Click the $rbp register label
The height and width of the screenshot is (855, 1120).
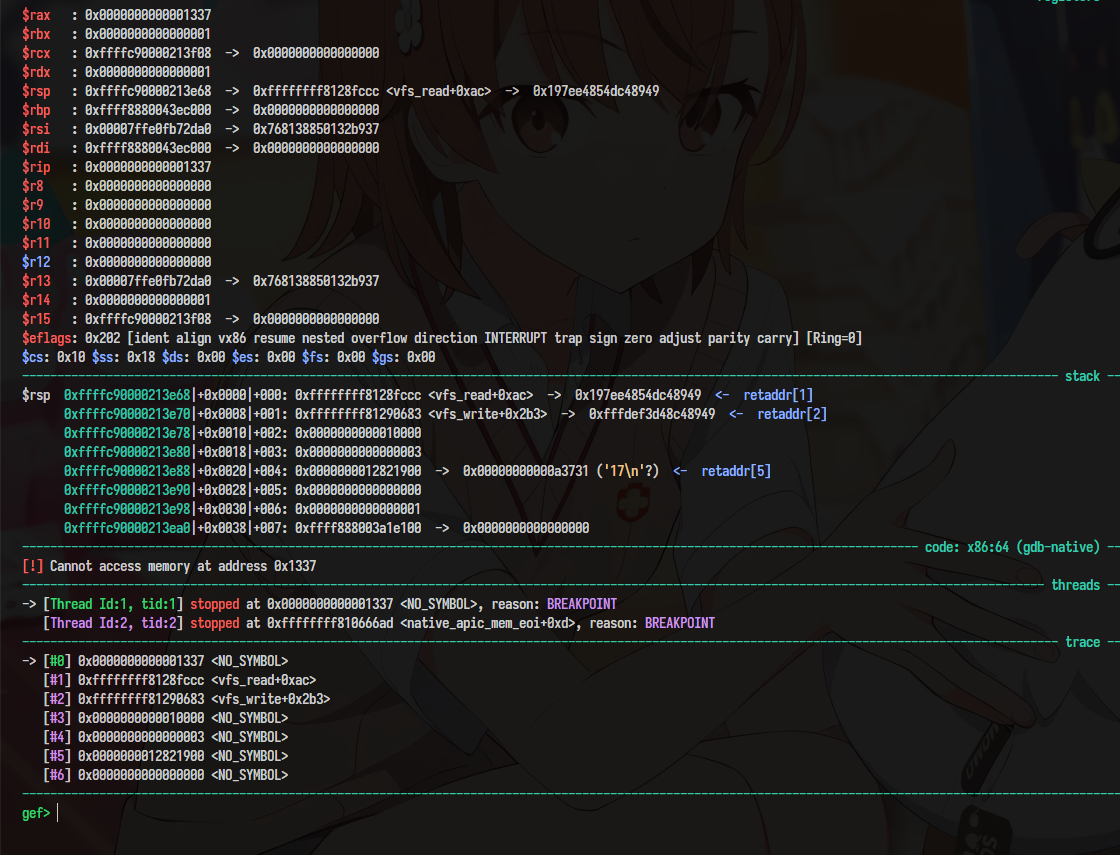[x=36, y=110]
